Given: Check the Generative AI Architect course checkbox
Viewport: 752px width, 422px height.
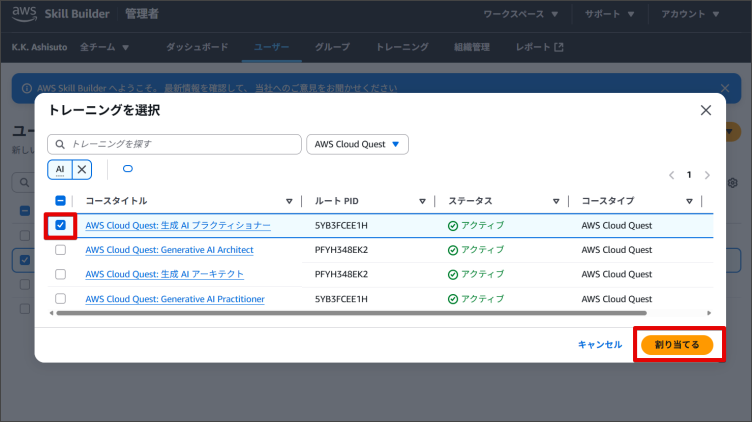Looking at the screenshot, I should click(x=60, y=250).
